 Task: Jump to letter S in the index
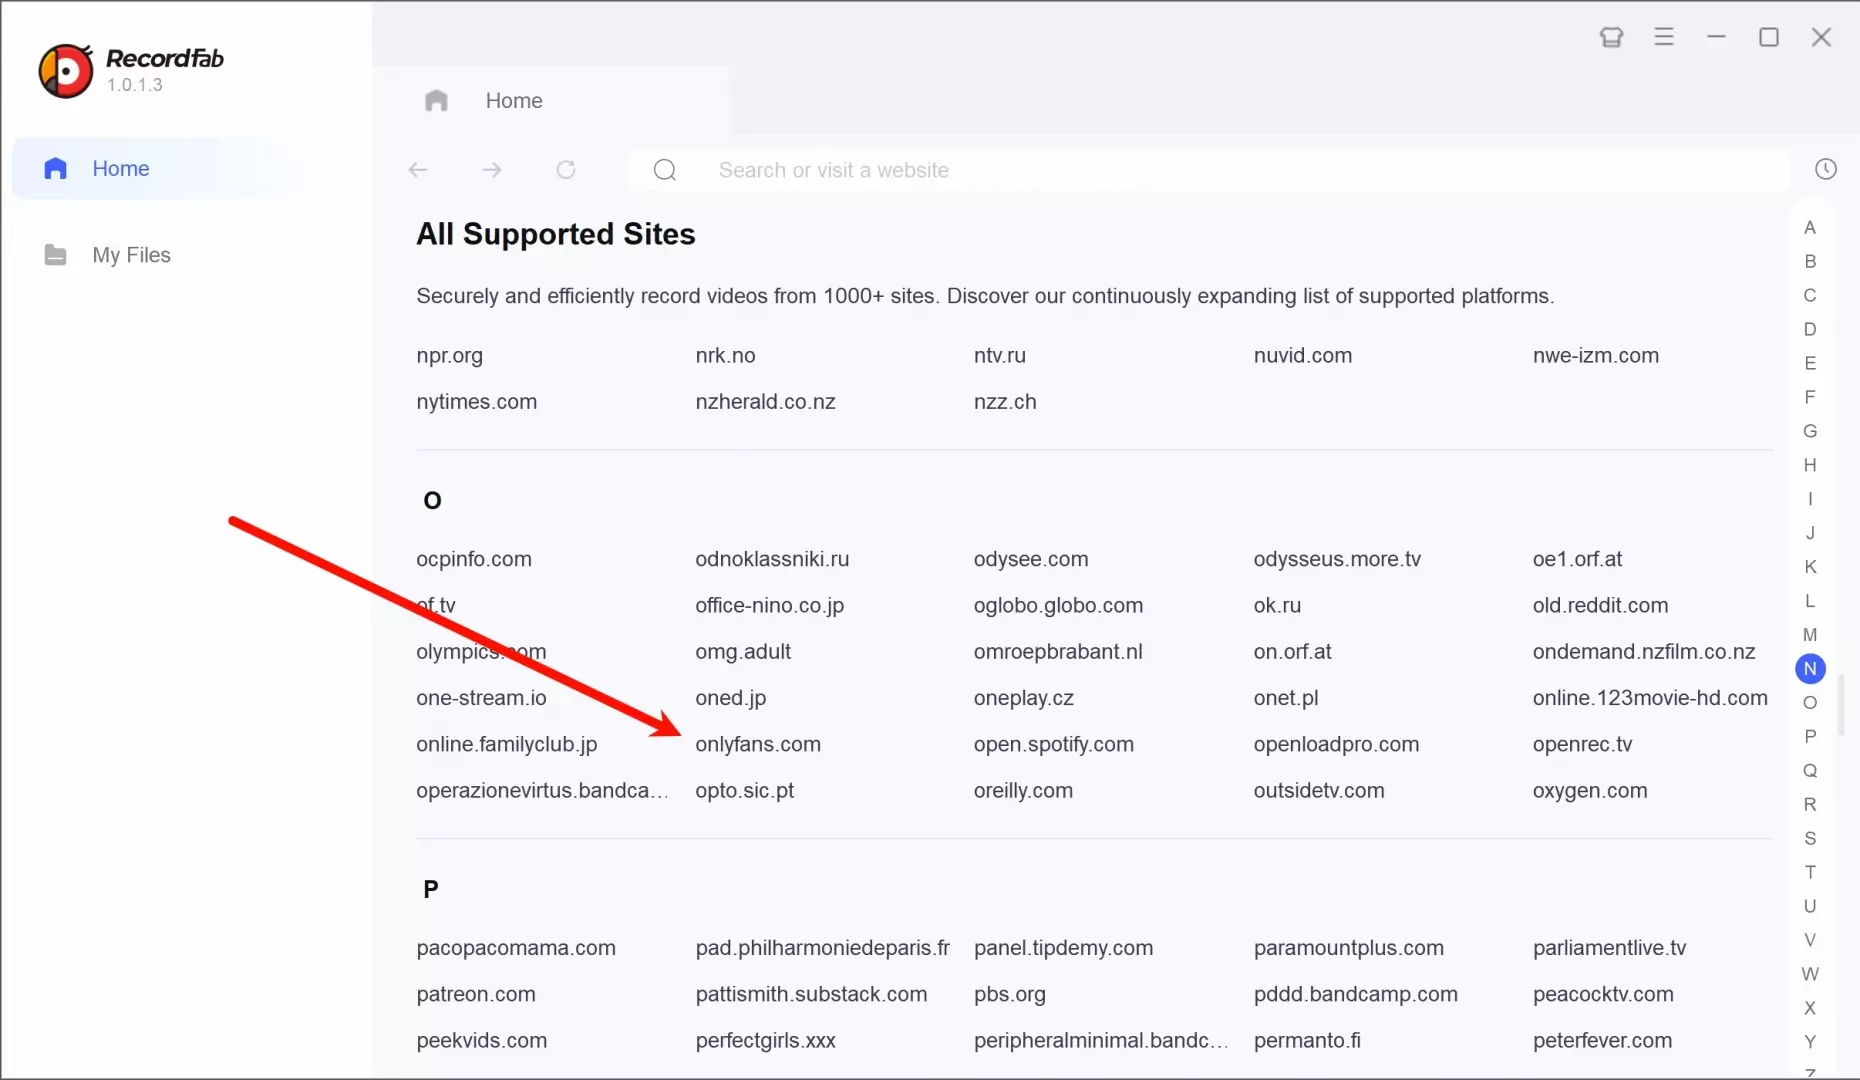(x=1810, y=839)
